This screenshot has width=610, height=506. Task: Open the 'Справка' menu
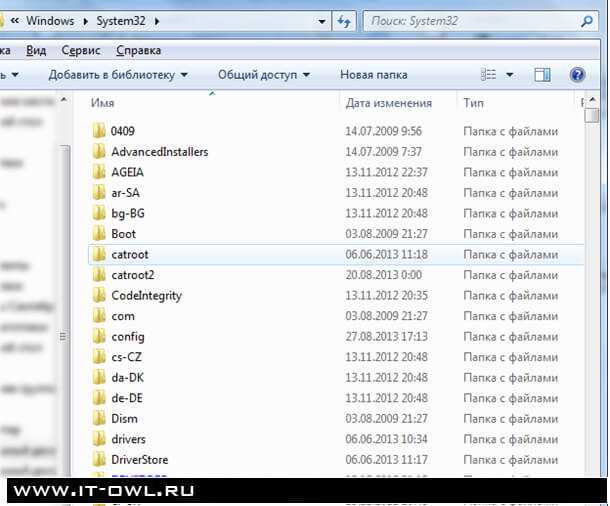coord(138,50)
